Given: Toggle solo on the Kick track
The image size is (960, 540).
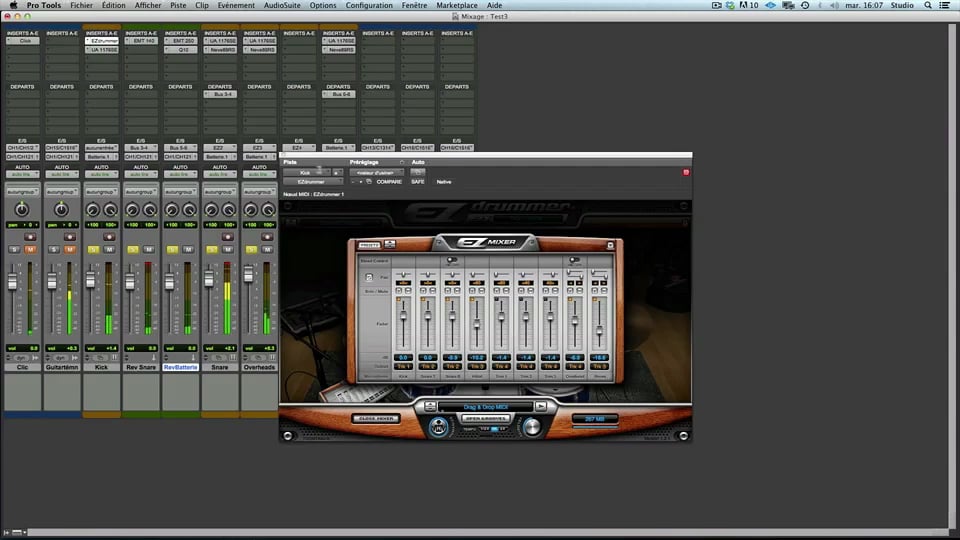Looking at the screenshot, I should click(x=93, y=250).
